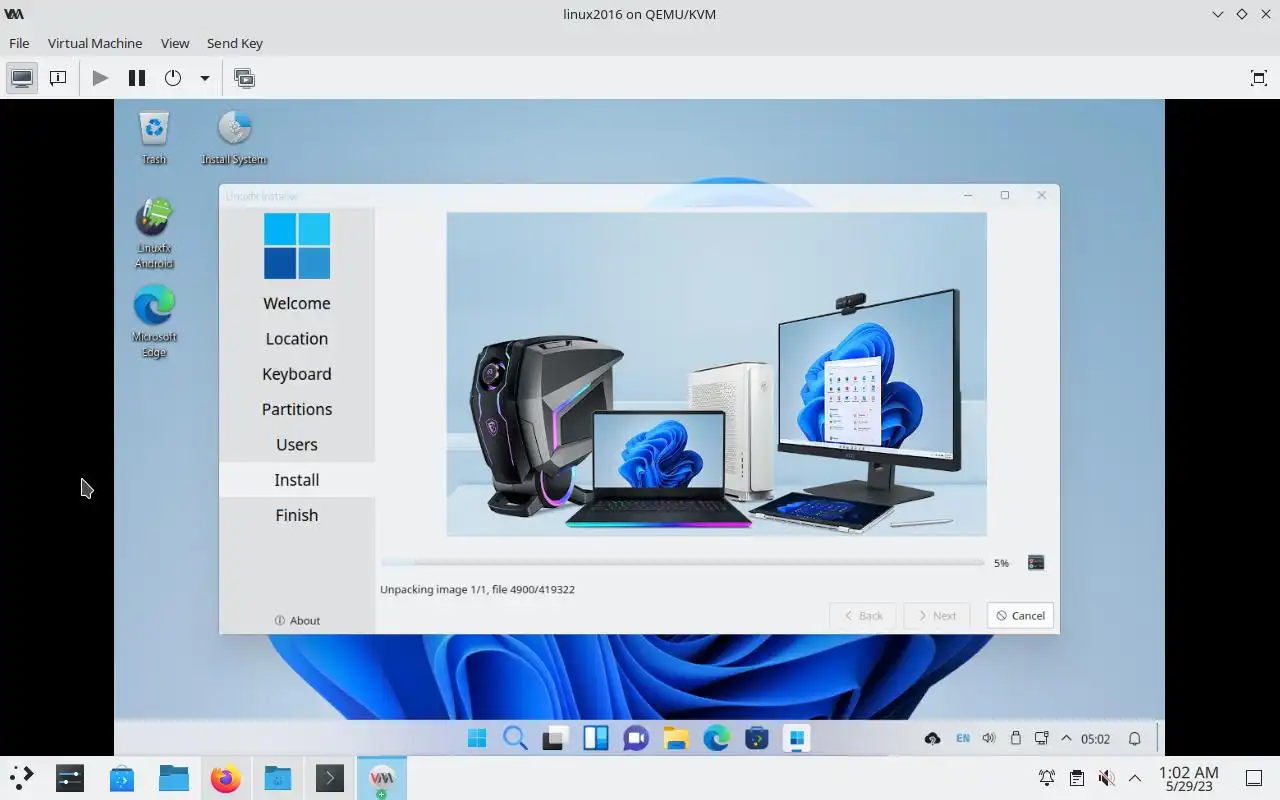Open host System Settings sliders icon
Screen dimensions: 1280x800
[70, 778]
